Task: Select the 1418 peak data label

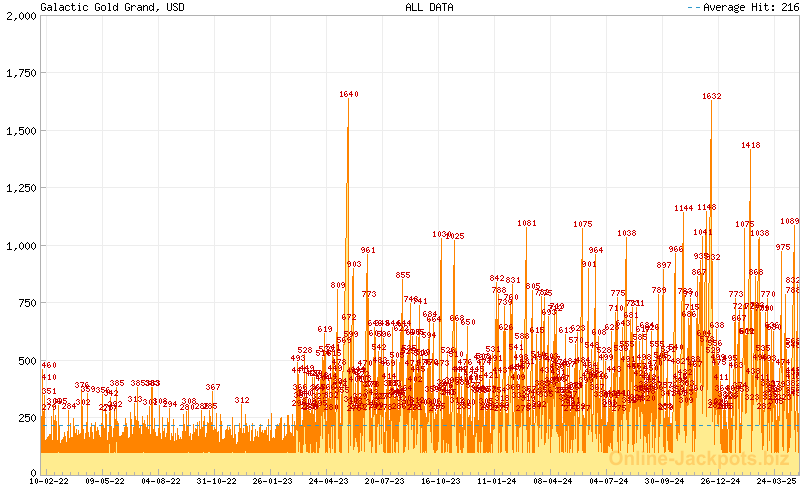Action: click(751, 146)
